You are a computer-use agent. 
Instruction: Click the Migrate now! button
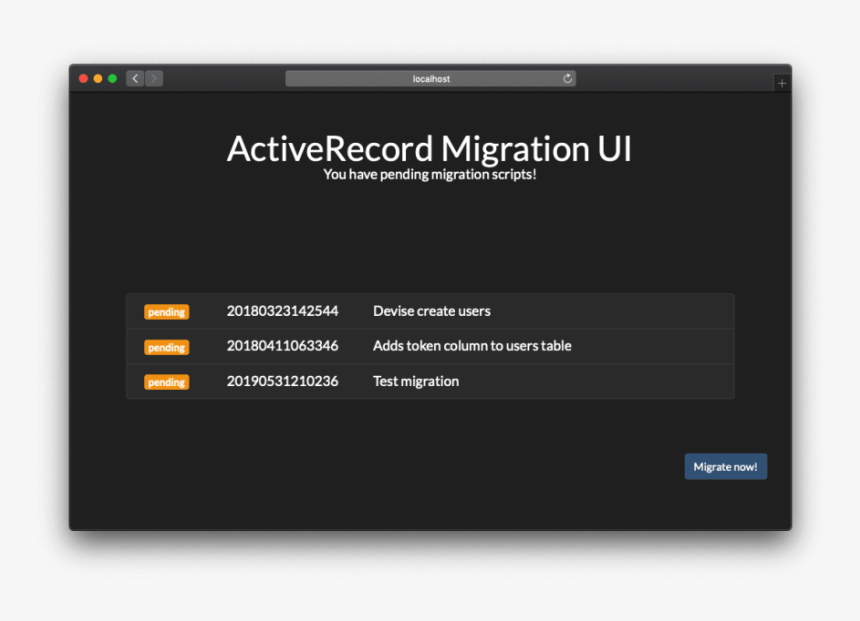726,466
